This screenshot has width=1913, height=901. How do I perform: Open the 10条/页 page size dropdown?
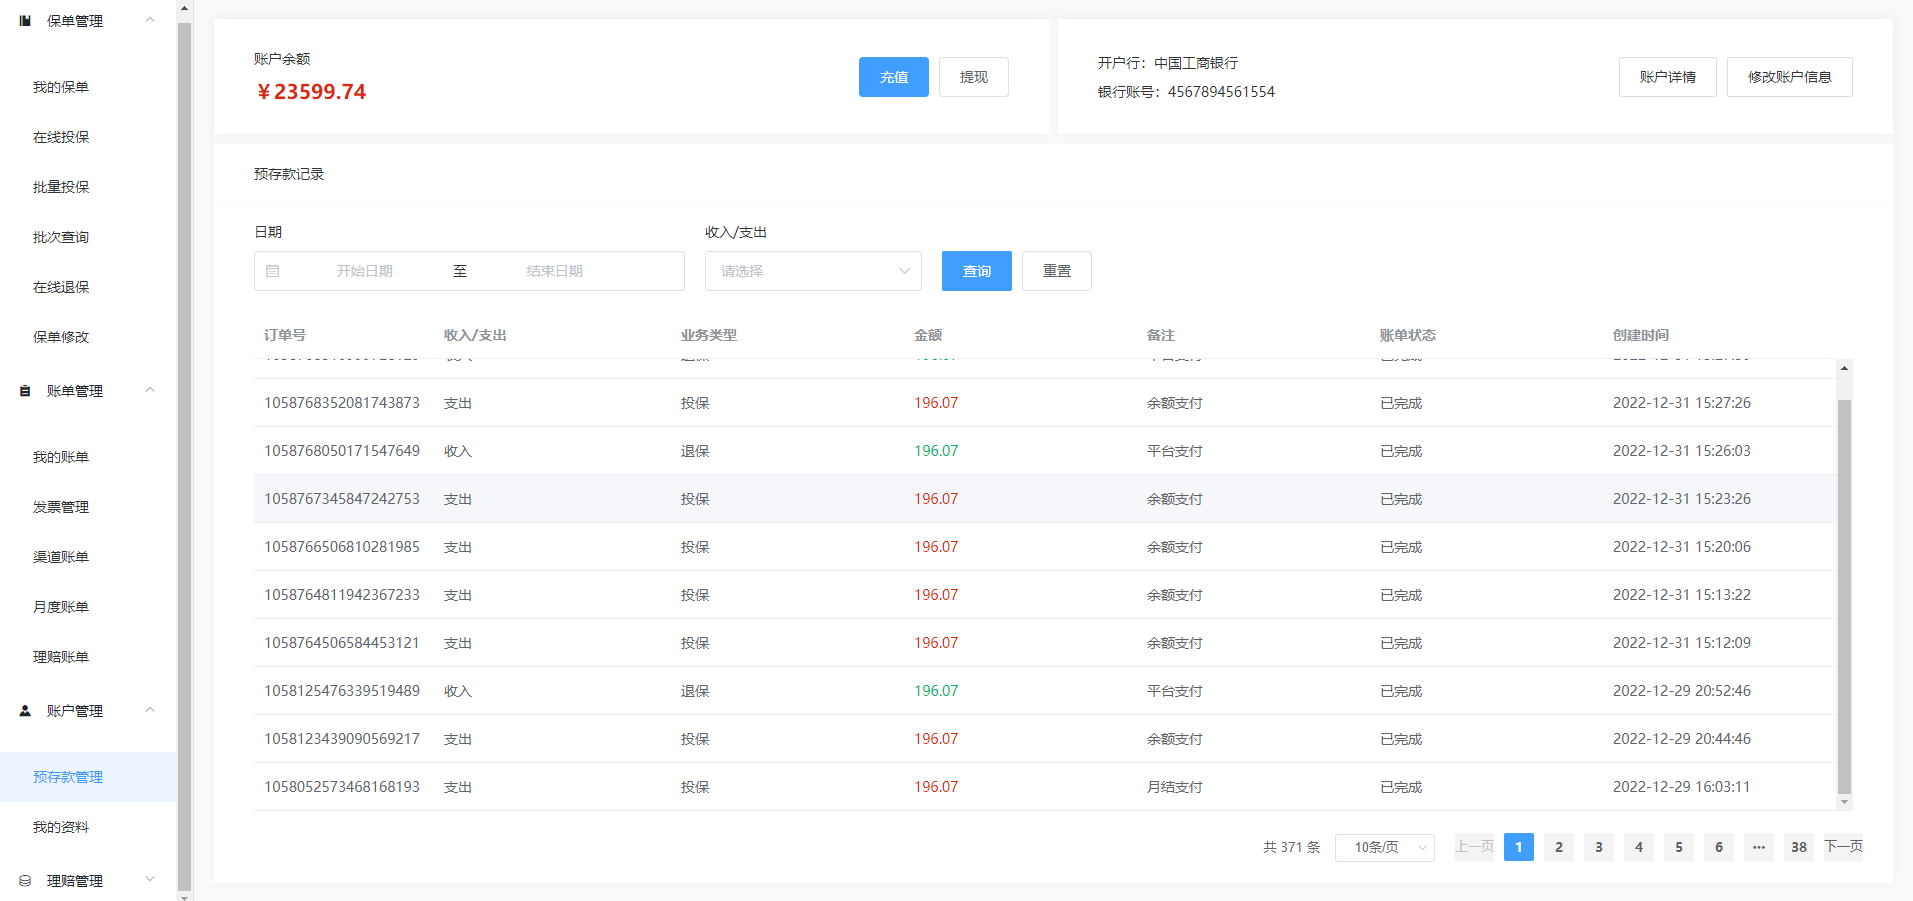click(1384, 847)
